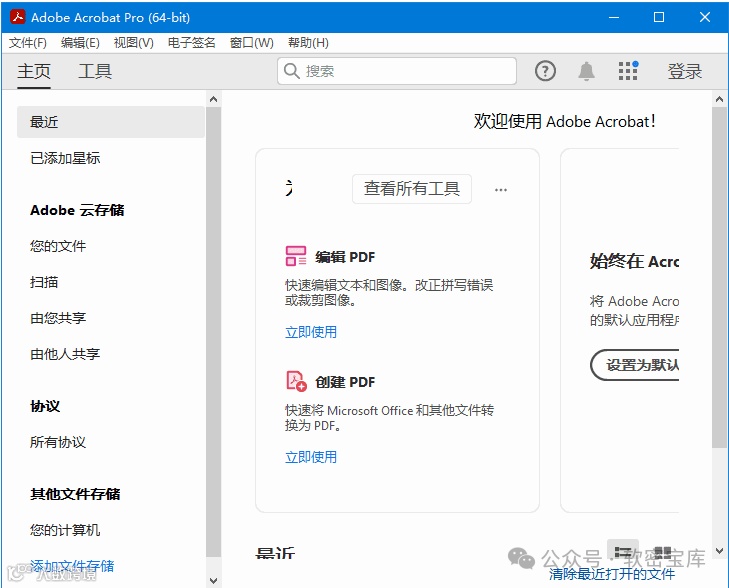Viewport: 729px width, 588px height.
Task: Switch recent files to list view
Action: coord(623,552)
